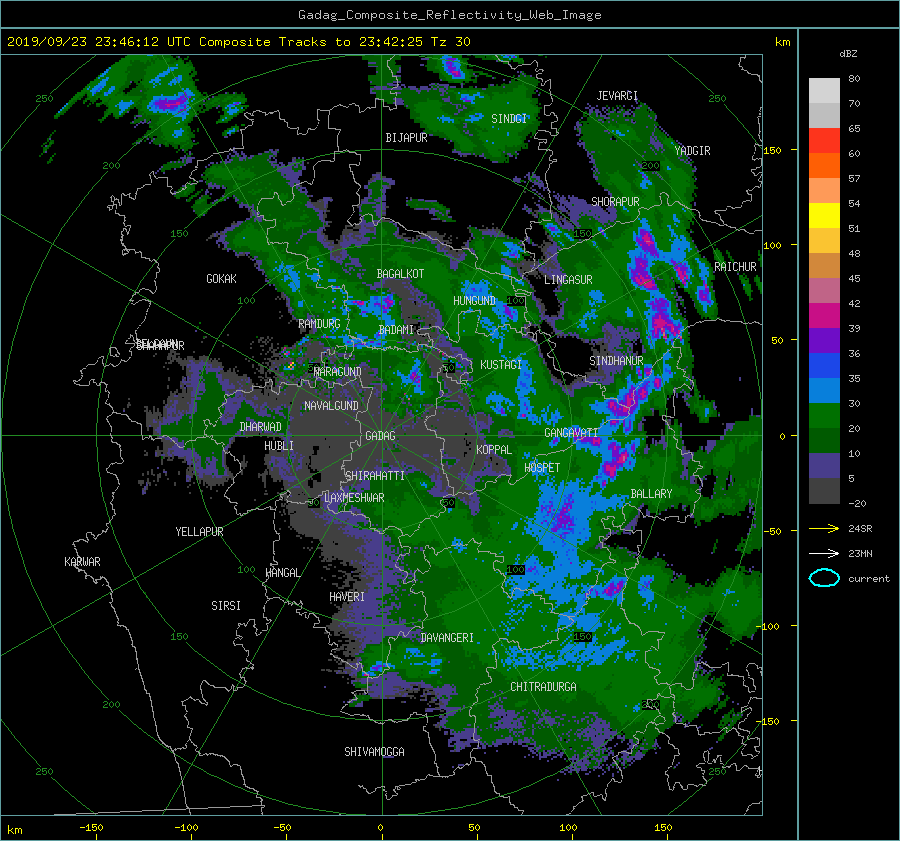Click the yellow 24SR track arrow in legend
This screenshot has height=841, width=900.
click(824, 528)
